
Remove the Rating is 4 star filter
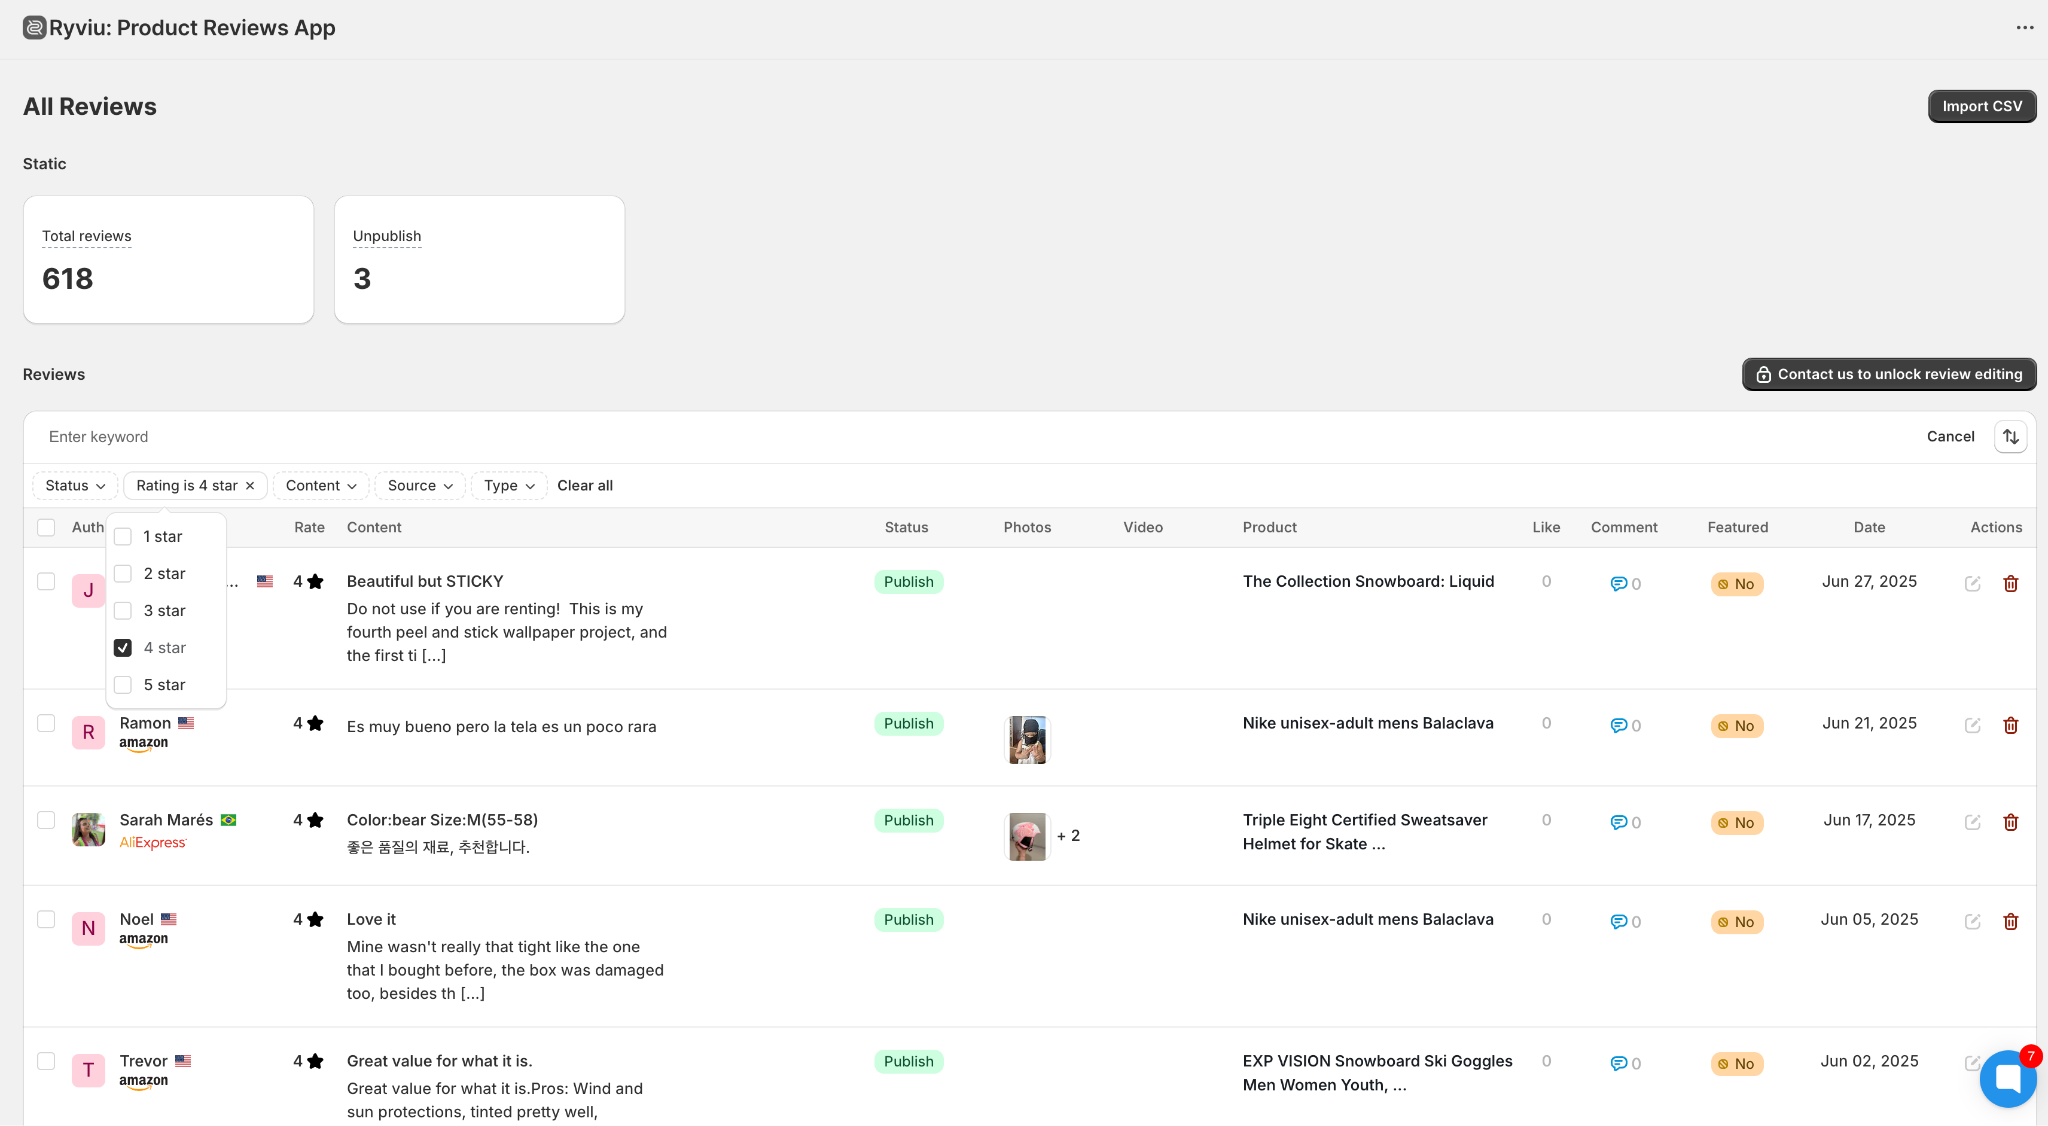point(250,486)
